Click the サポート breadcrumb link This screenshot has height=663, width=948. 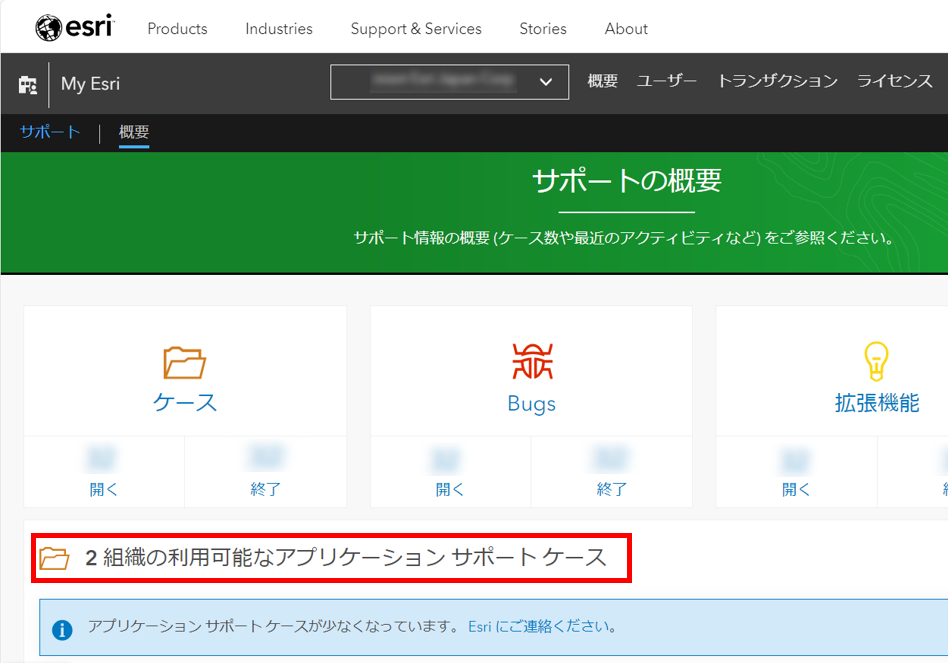[x=50, y=132]
